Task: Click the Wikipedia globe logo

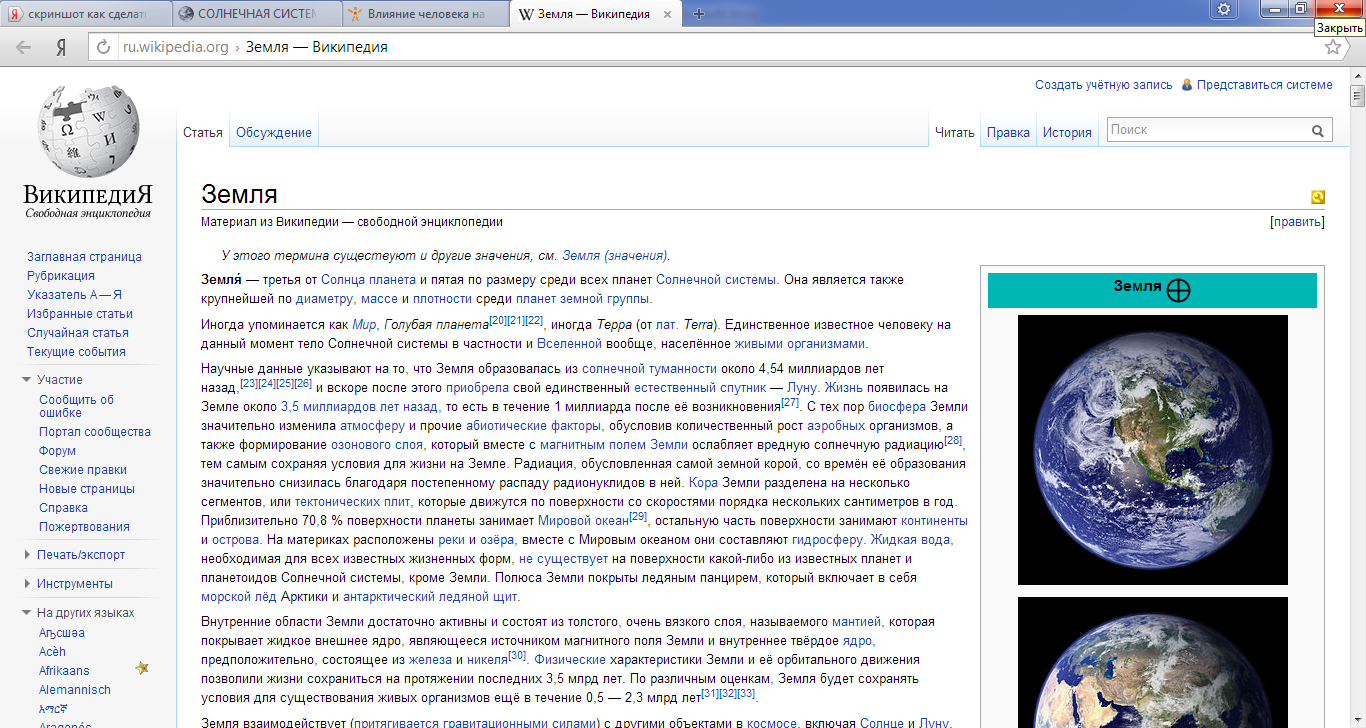Action: coord(88,130)
